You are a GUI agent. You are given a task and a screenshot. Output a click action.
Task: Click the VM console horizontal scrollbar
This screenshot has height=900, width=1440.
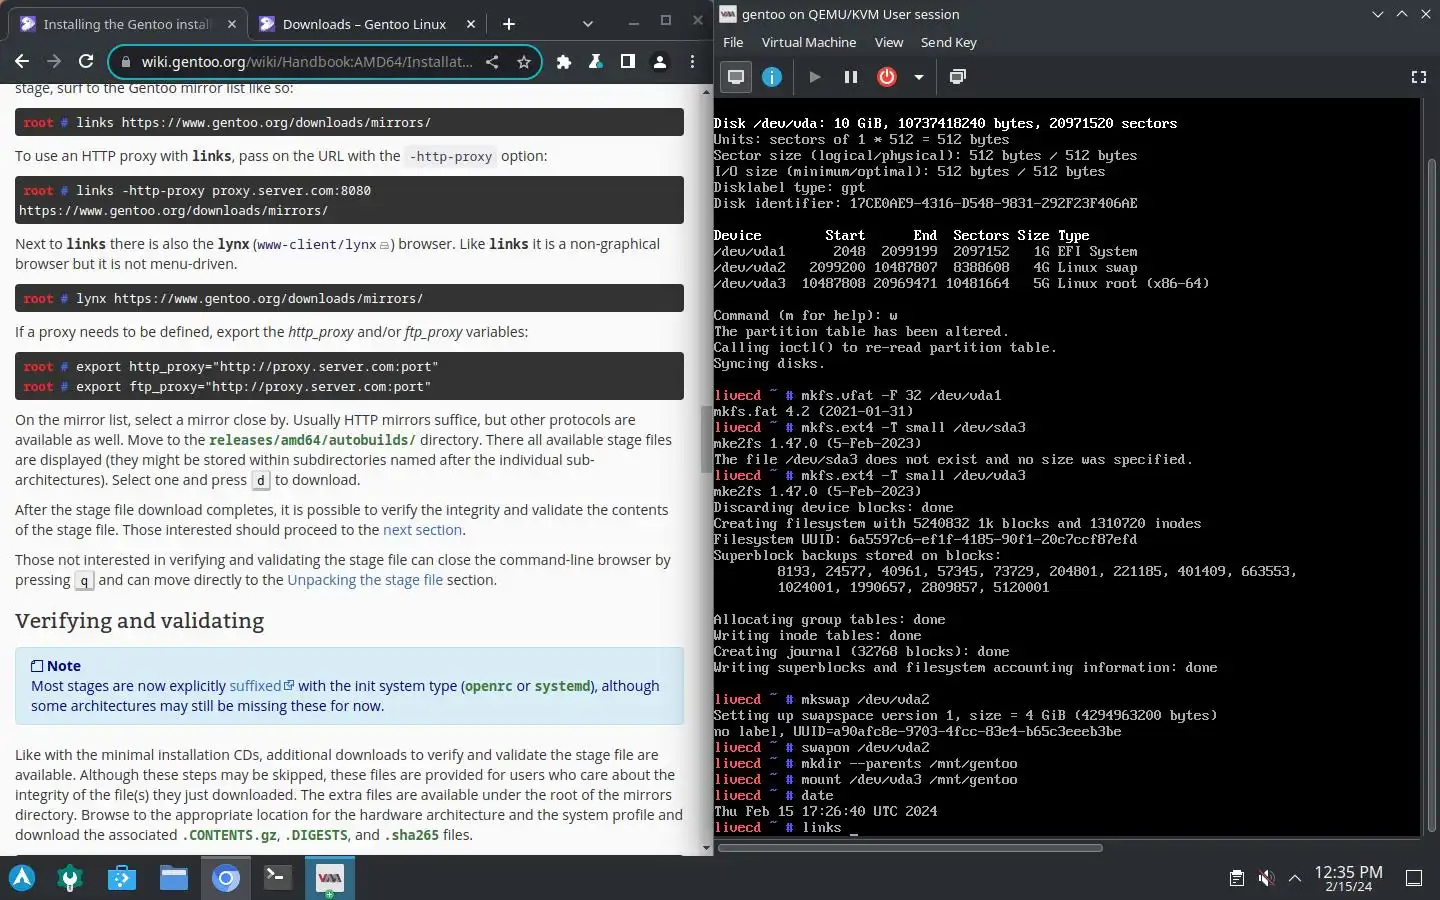point(910,847)
